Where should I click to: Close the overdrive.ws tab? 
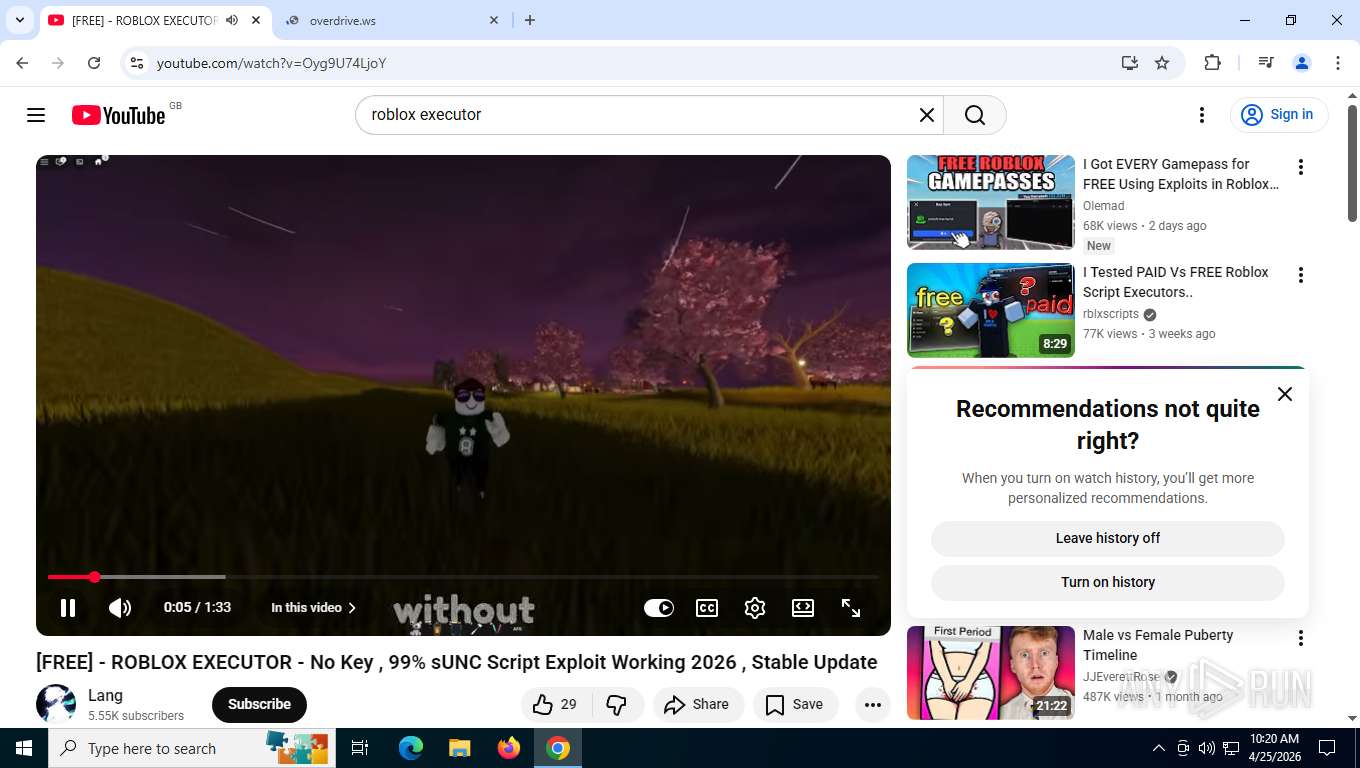pos(494,20)
